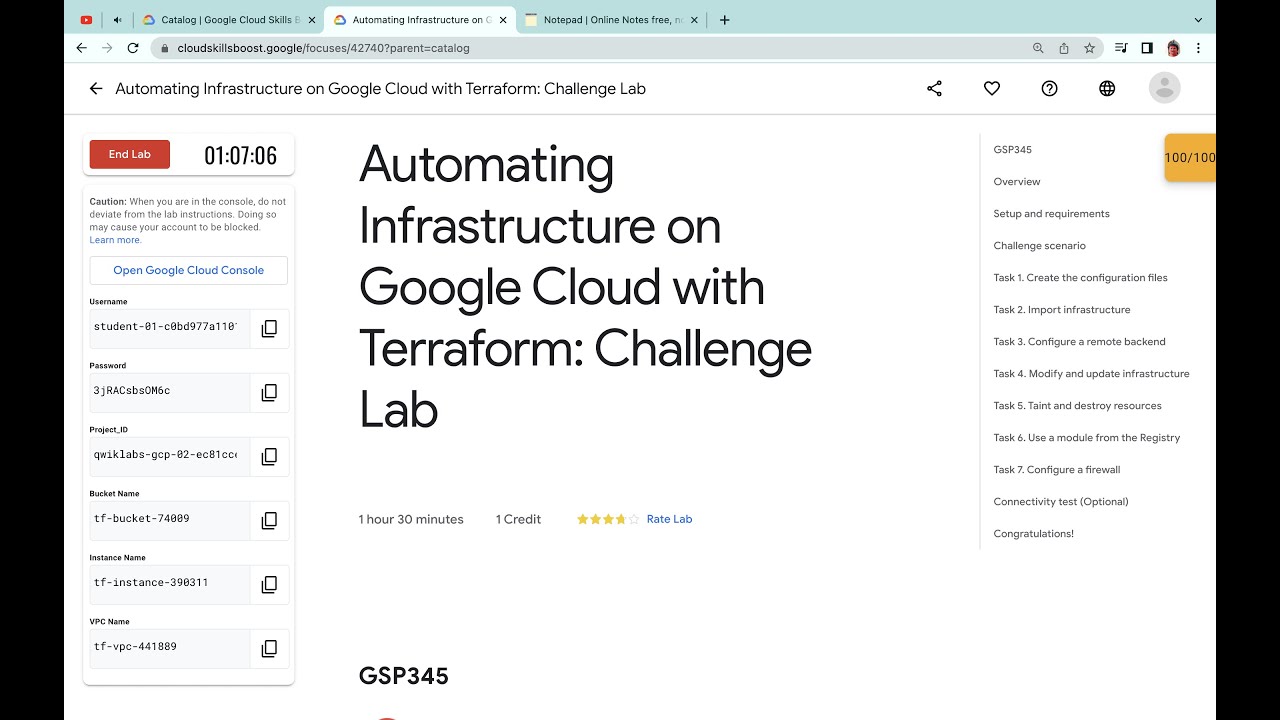Go back in browser history
The image size is (1280, 720).
pos(82,48)
